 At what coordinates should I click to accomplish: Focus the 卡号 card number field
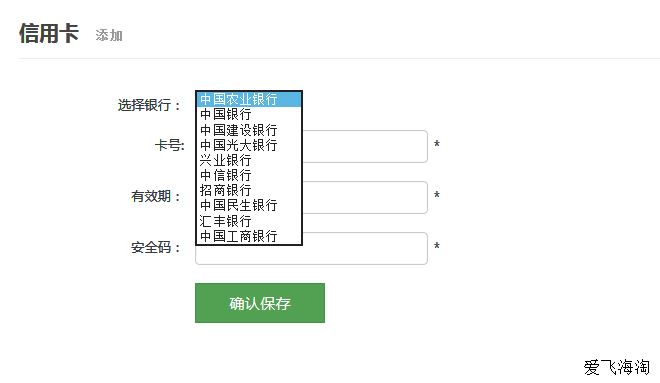coord(365,146)
